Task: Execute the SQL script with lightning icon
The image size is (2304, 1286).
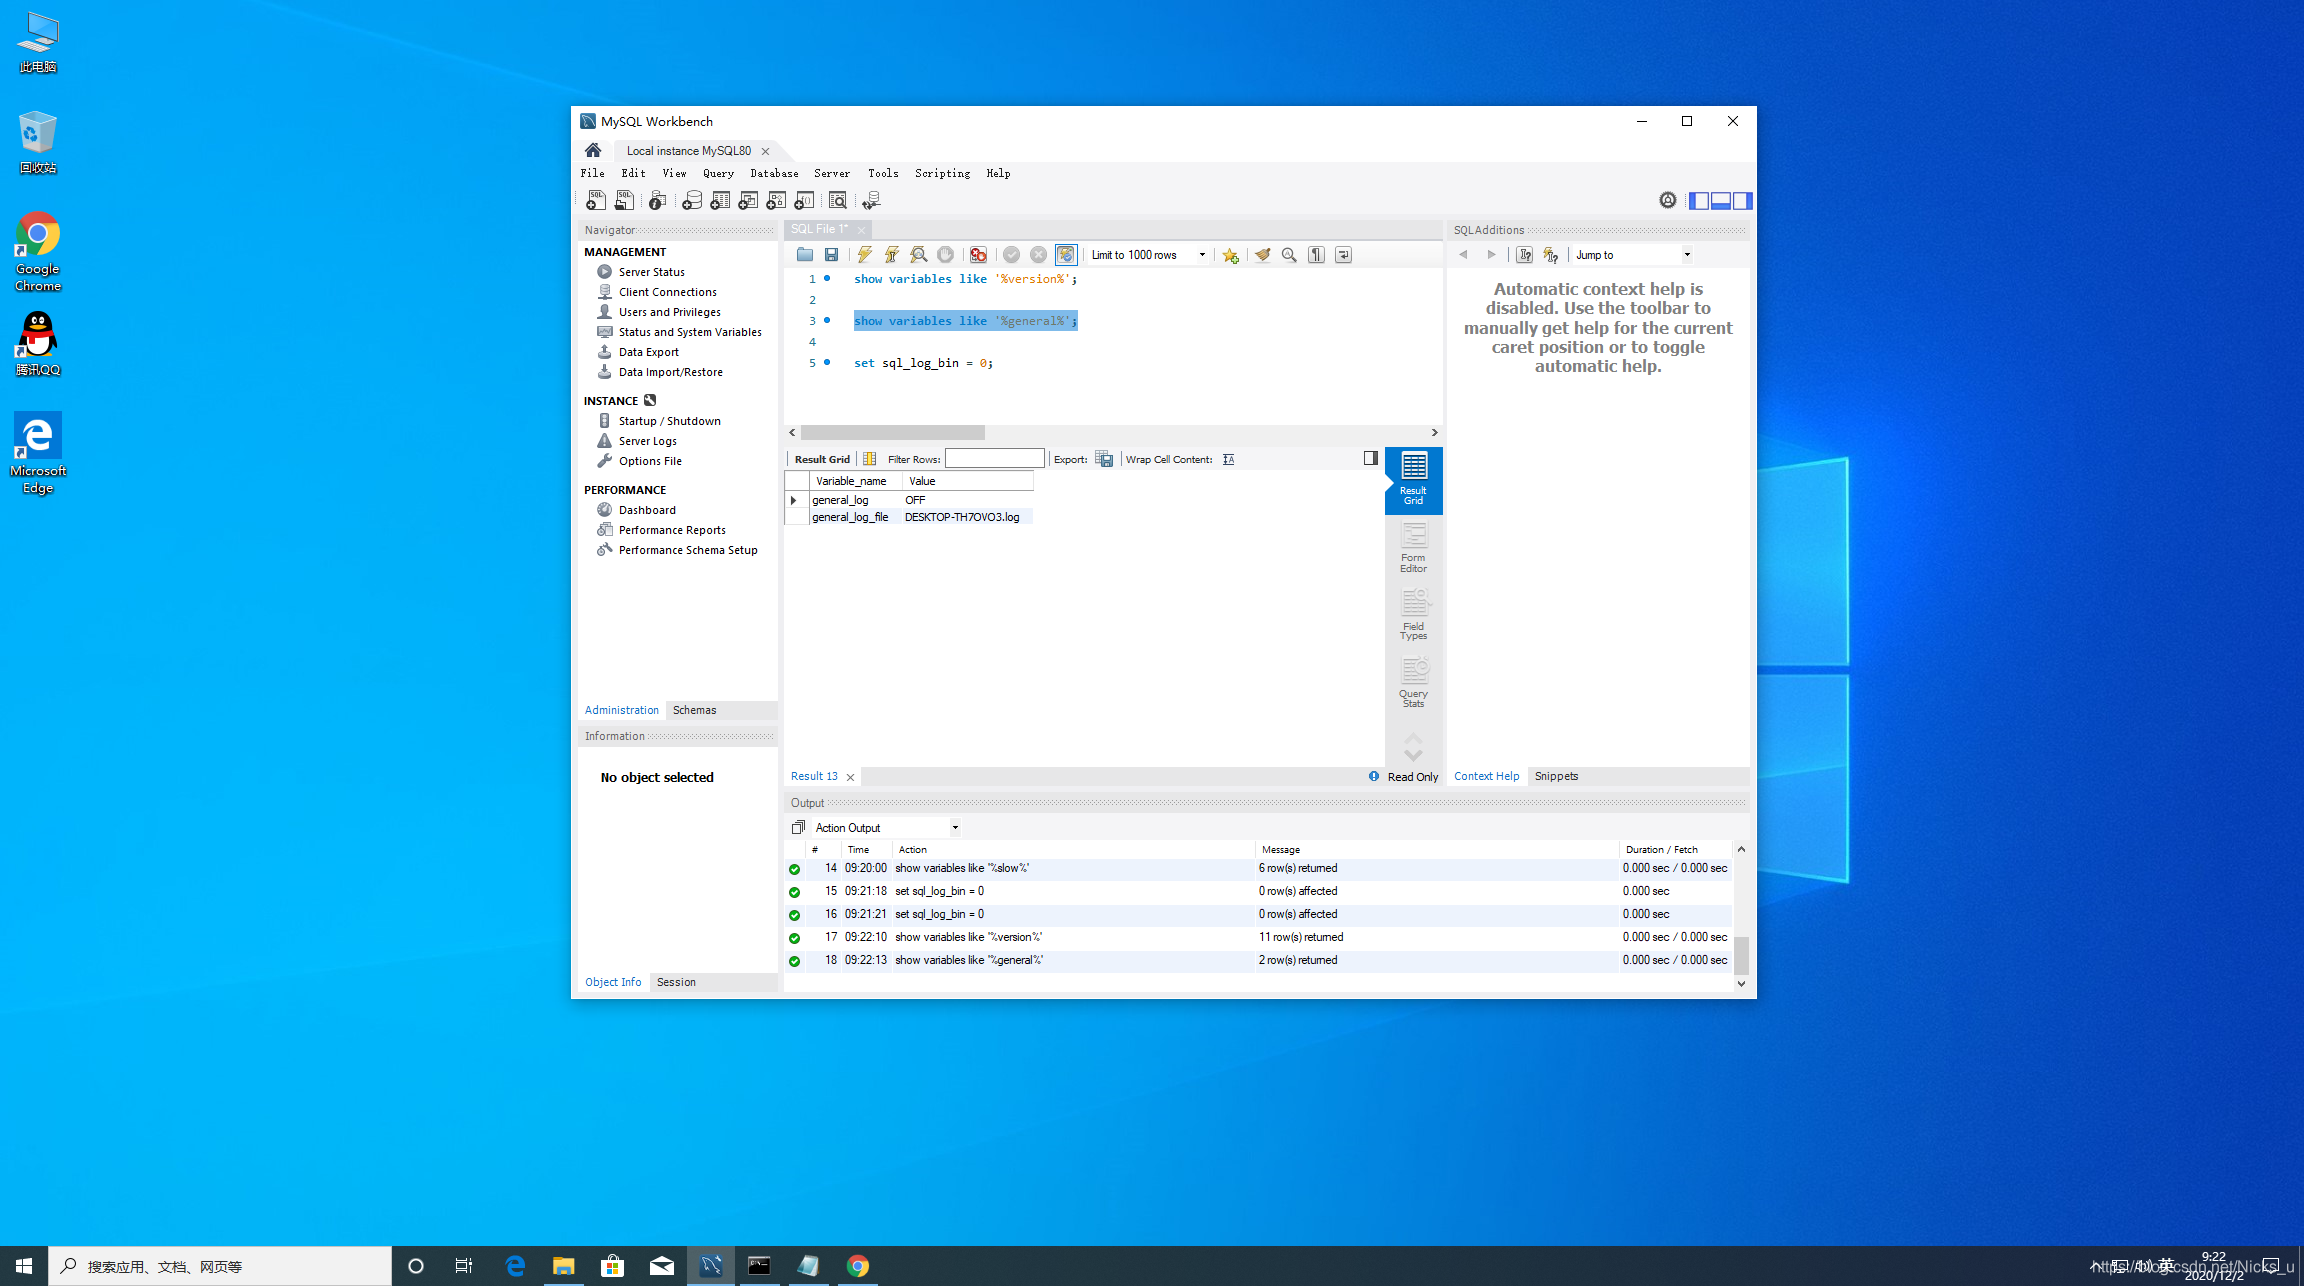Action: (864, 255)
